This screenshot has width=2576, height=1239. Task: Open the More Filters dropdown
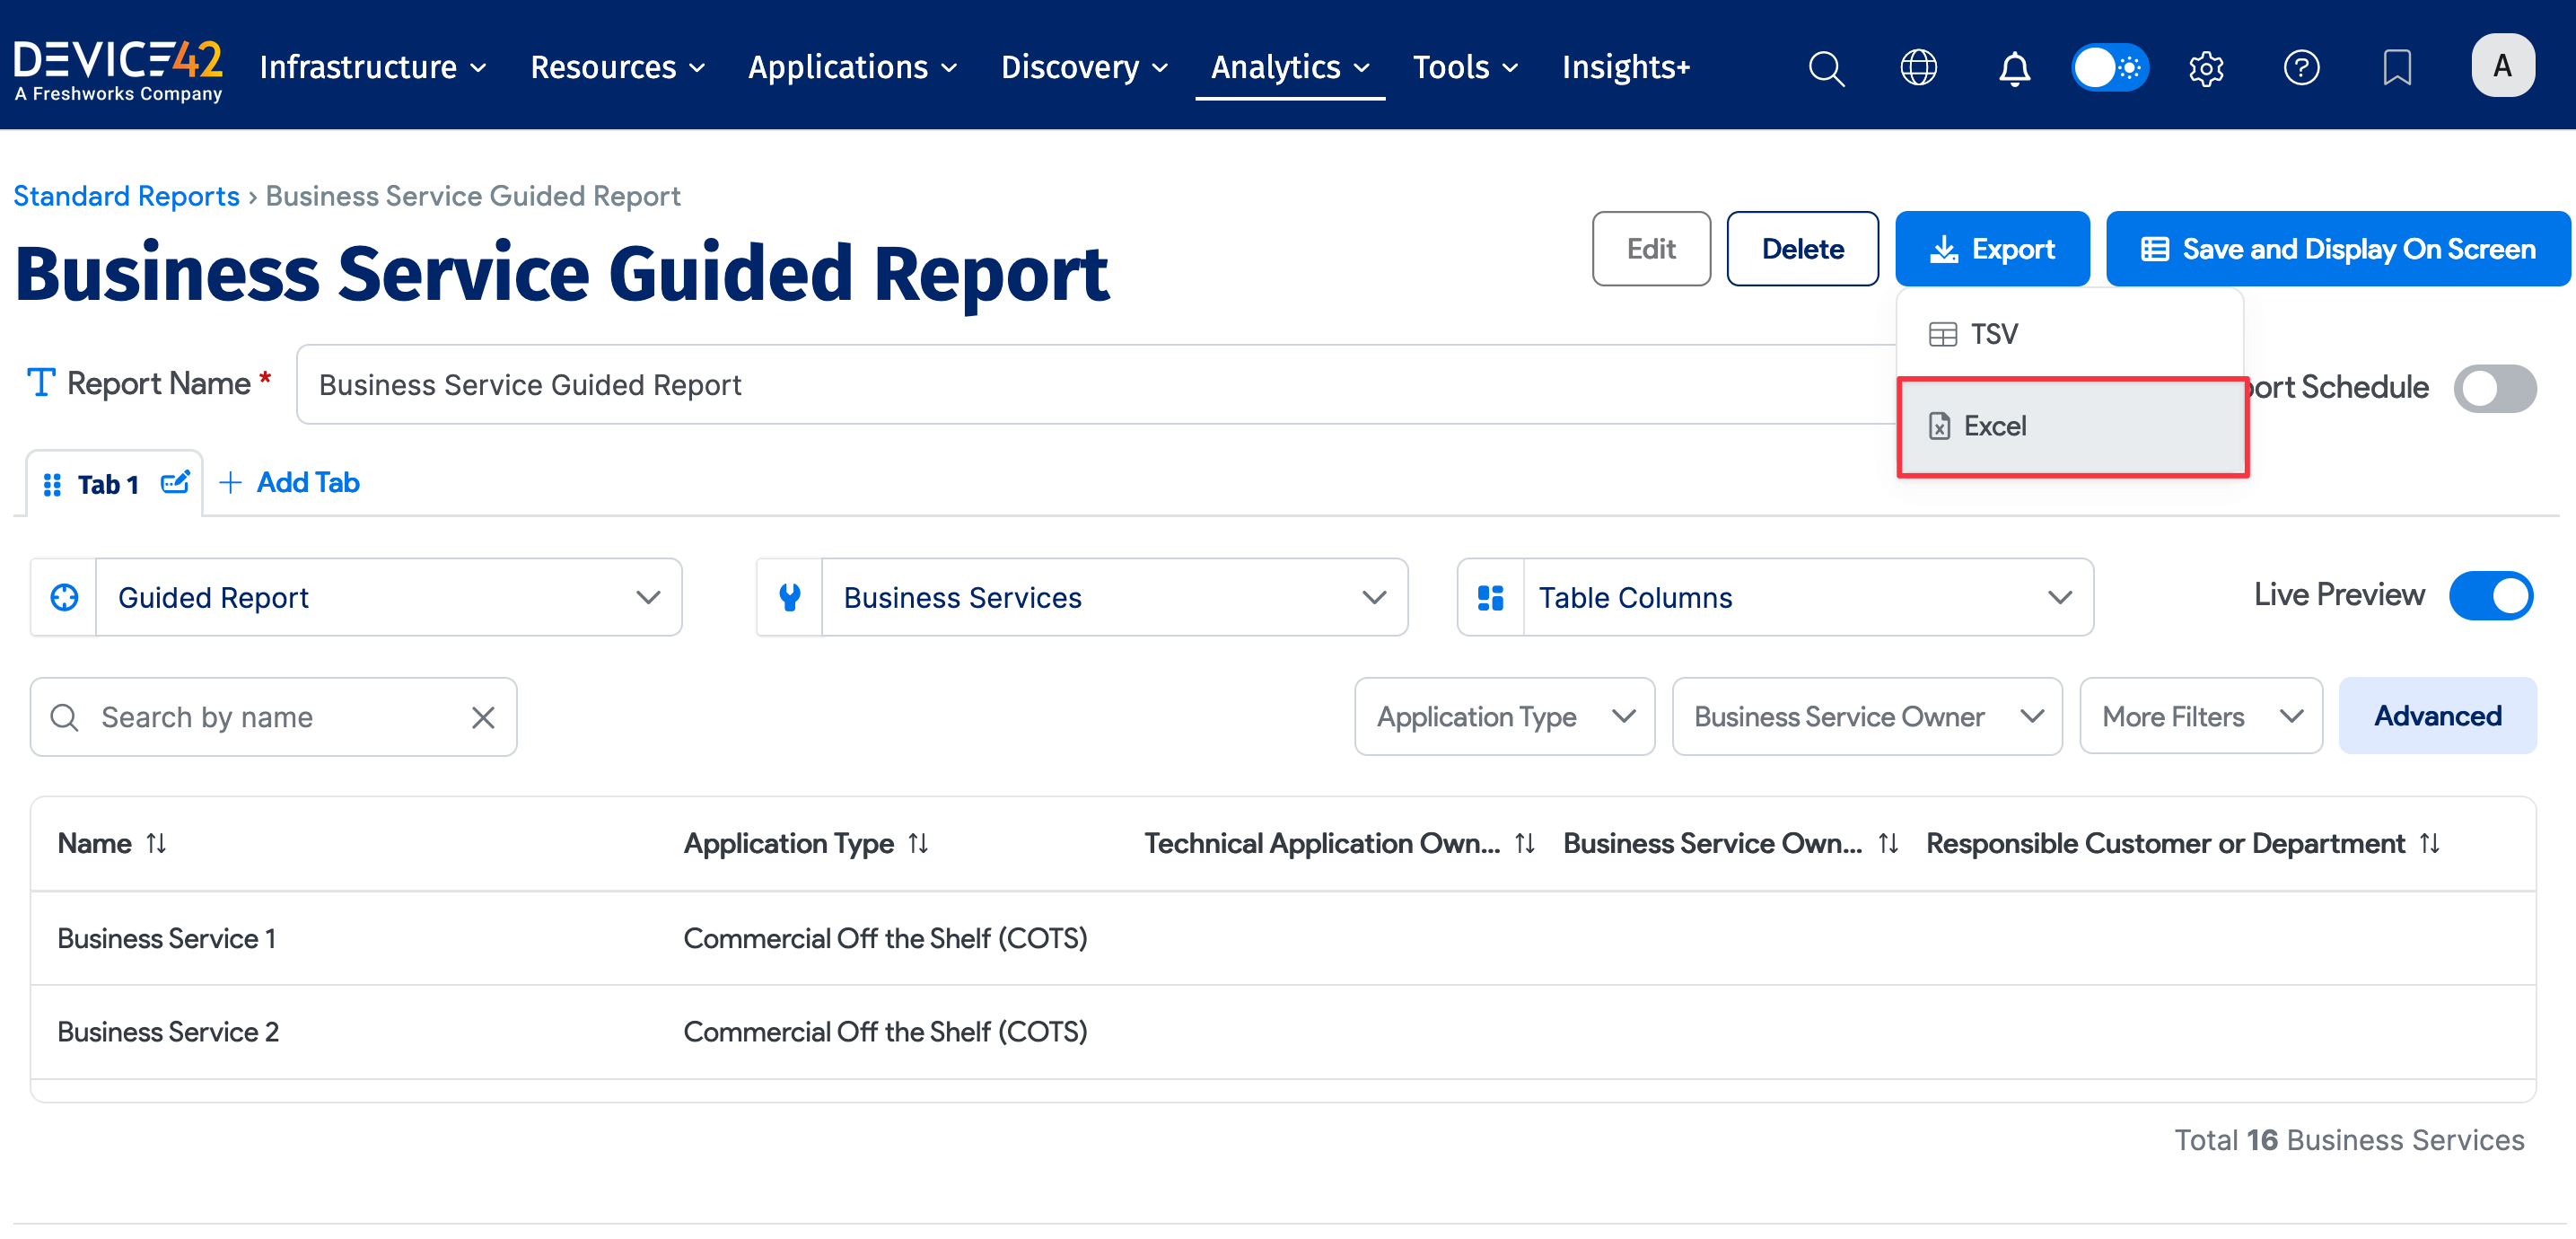[2200, 716]
